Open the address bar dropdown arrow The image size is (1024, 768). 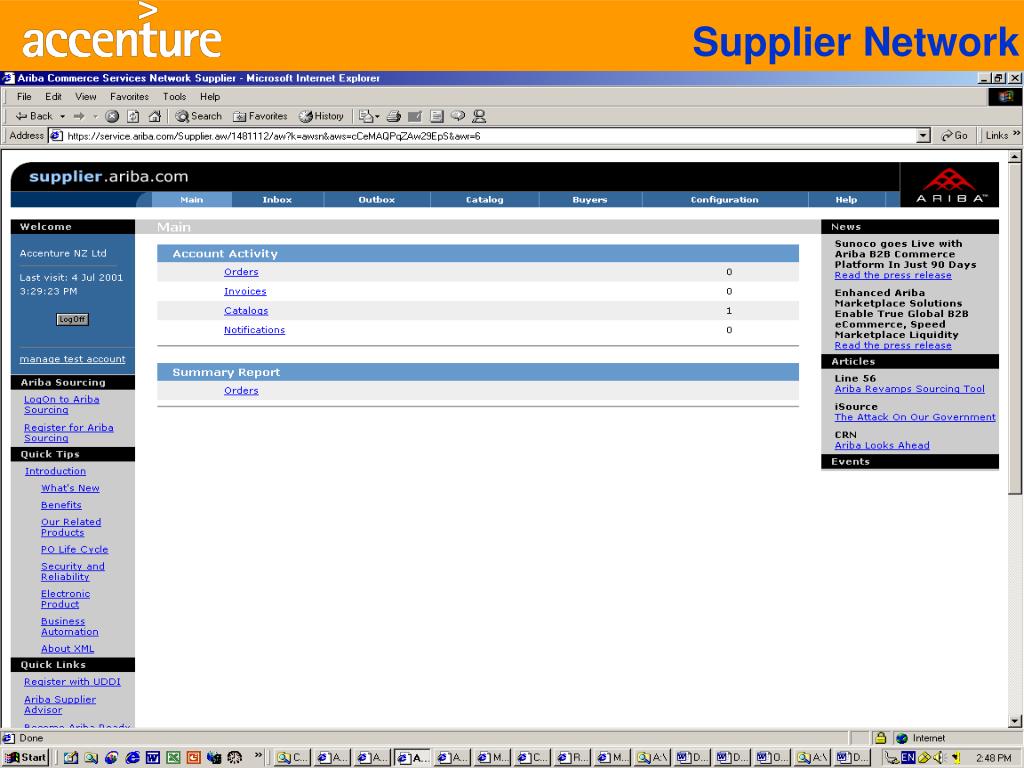(923, 136)
